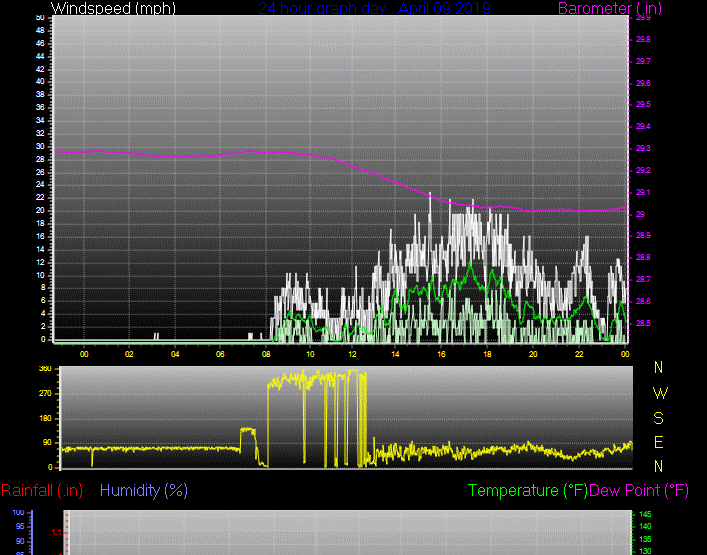
Task: Click the "12" hour label on time axis
Action: pyautogui.click(x=352, y=354)
